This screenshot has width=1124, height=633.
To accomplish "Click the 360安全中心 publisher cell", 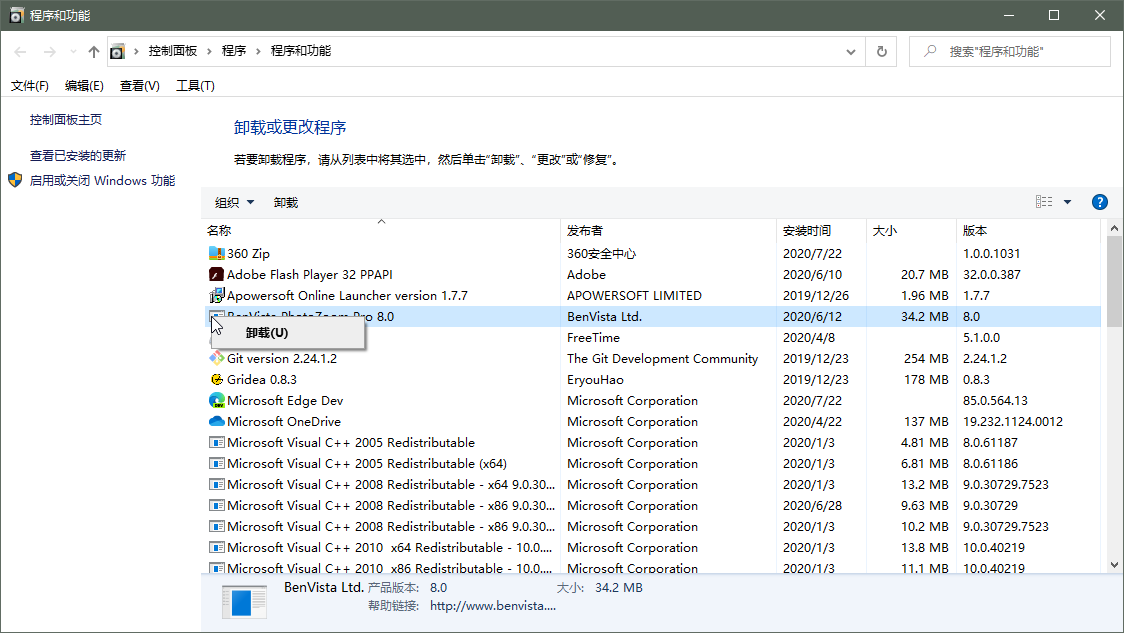I will [x=601, y=254].
